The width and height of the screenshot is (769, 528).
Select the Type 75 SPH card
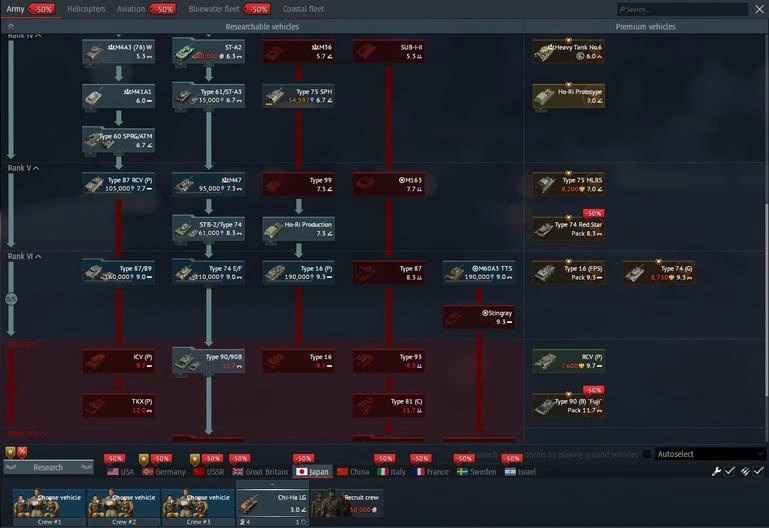(299, 96)
